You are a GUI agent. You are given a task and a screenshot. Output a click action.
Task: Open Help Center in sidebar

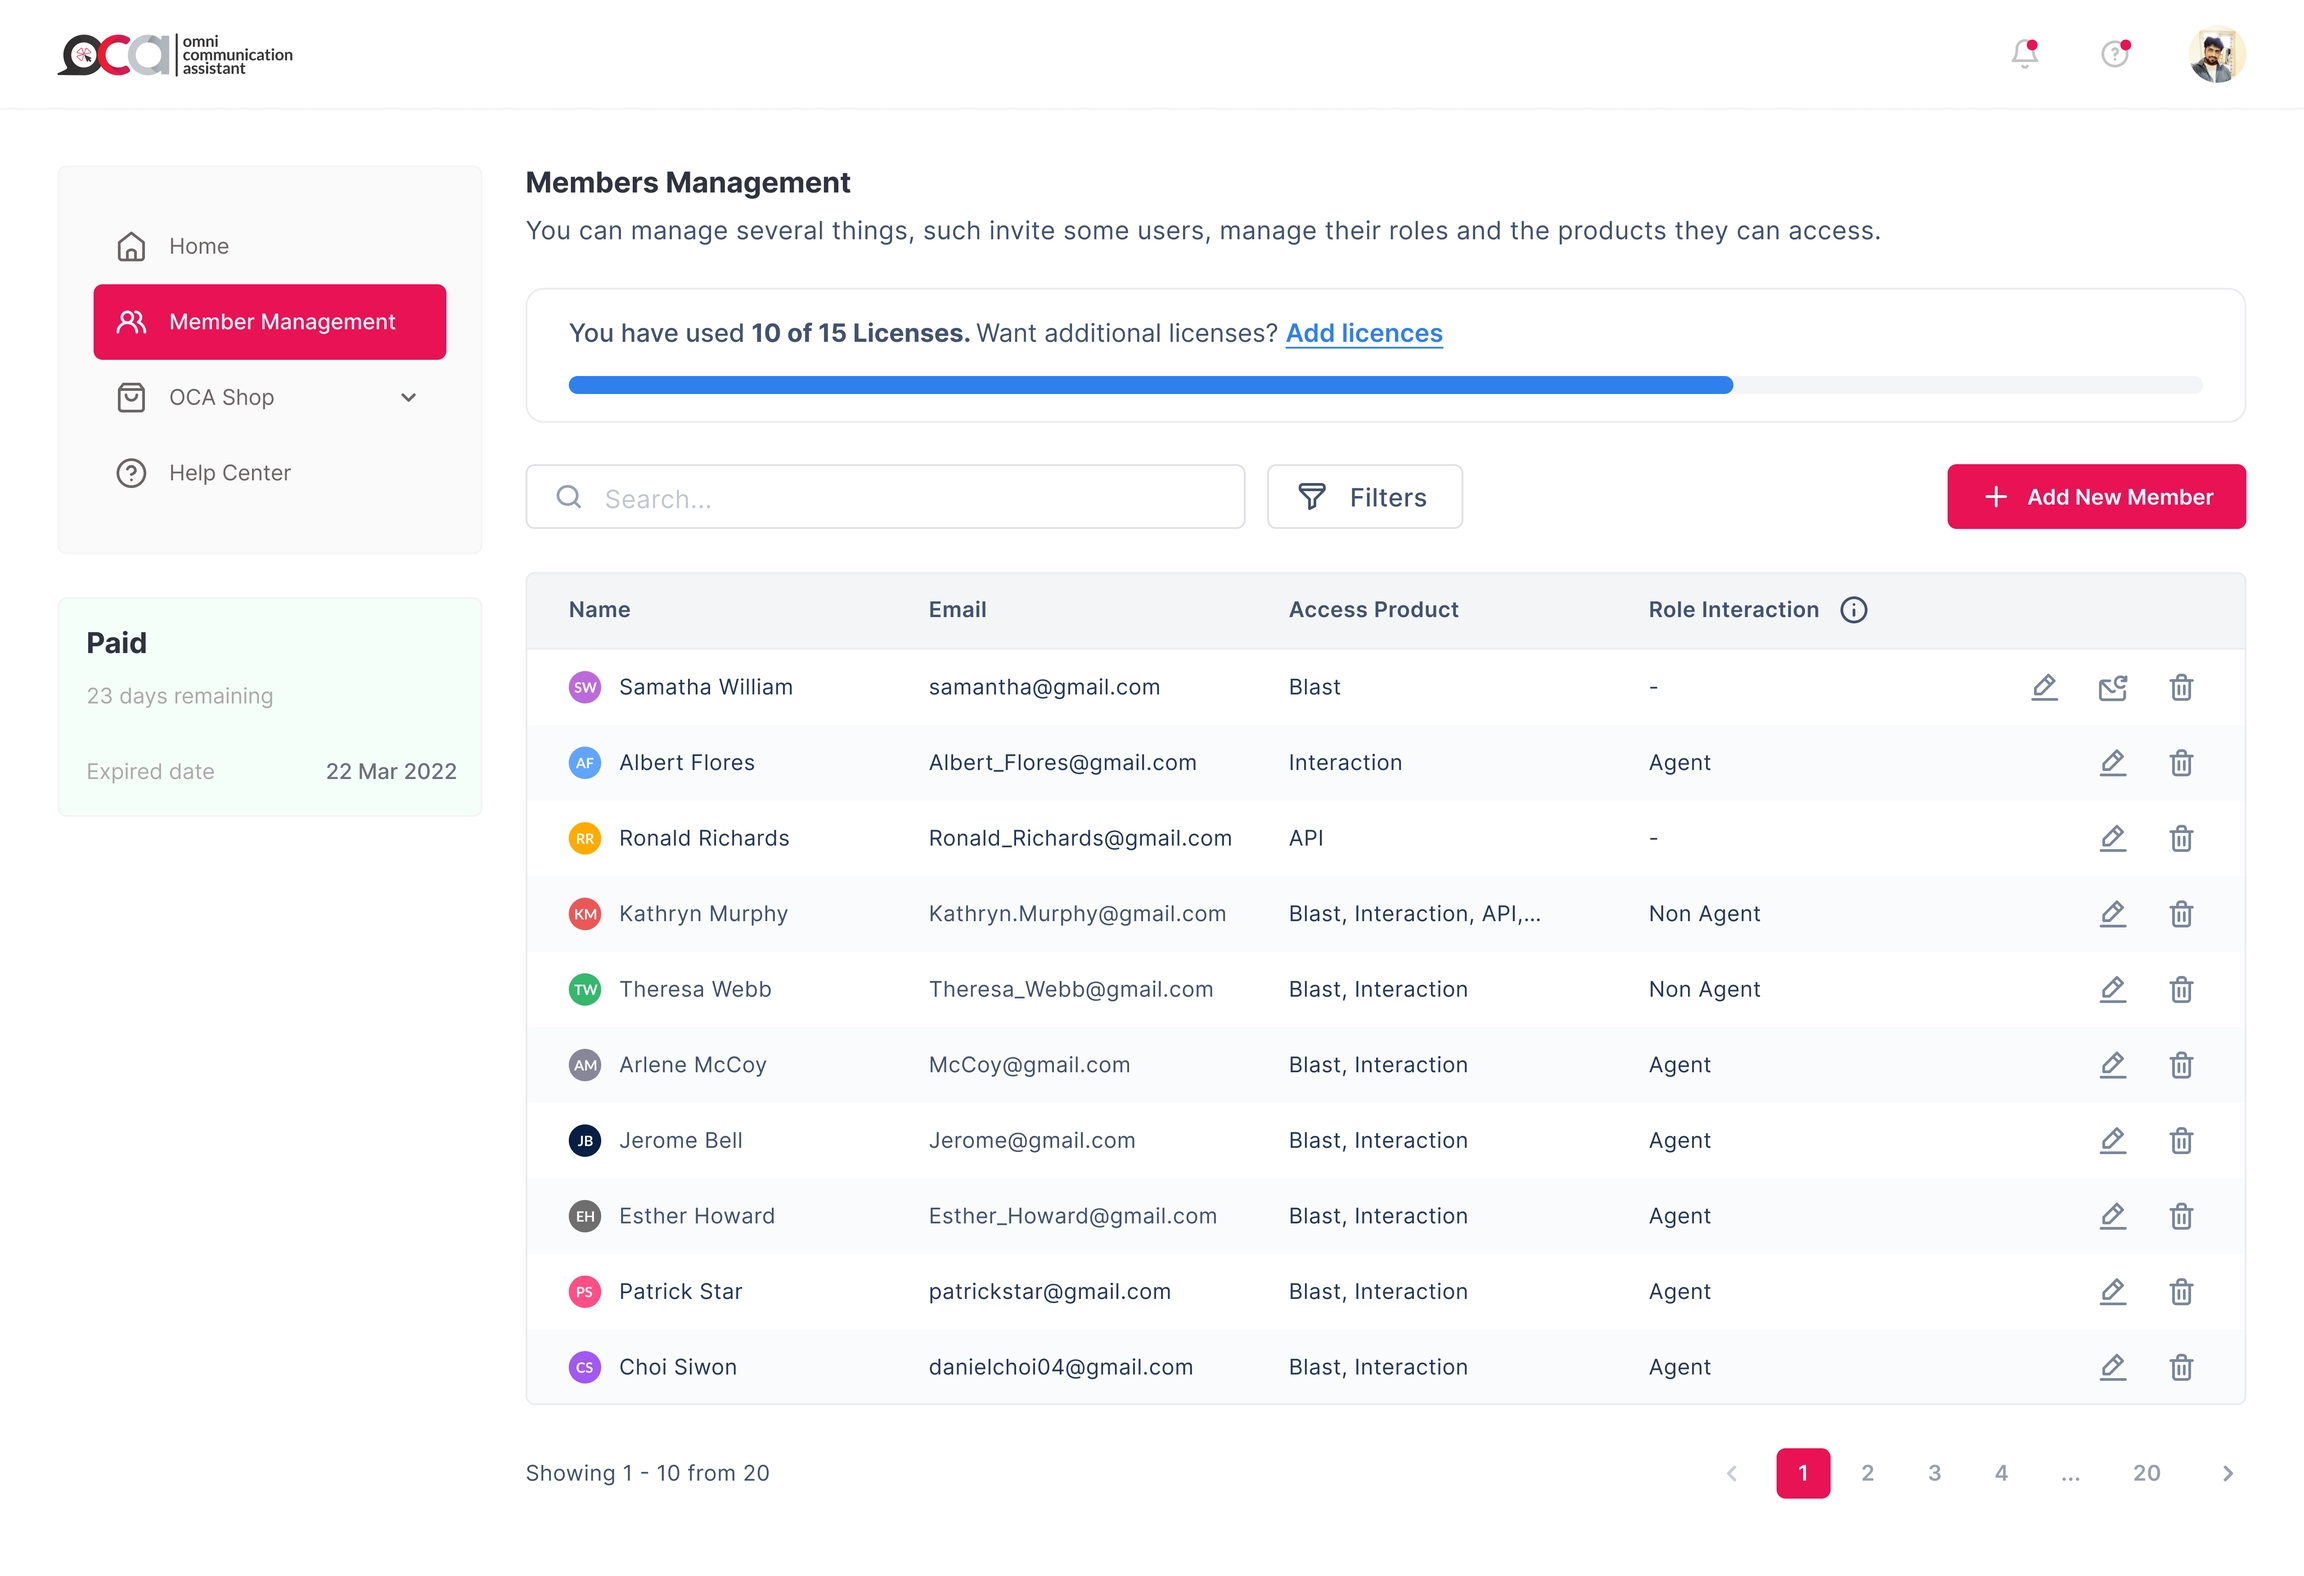[x=229, y=473]
